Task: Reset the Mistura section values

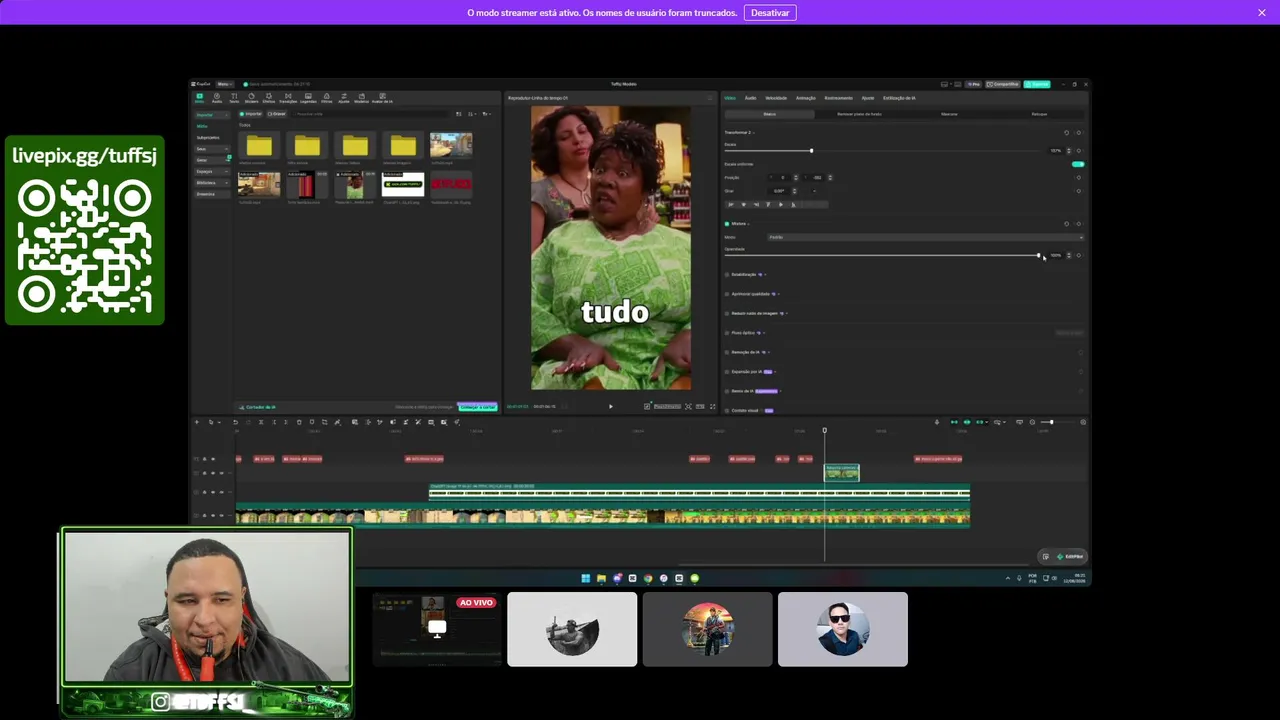Action: coord(1066,224)
